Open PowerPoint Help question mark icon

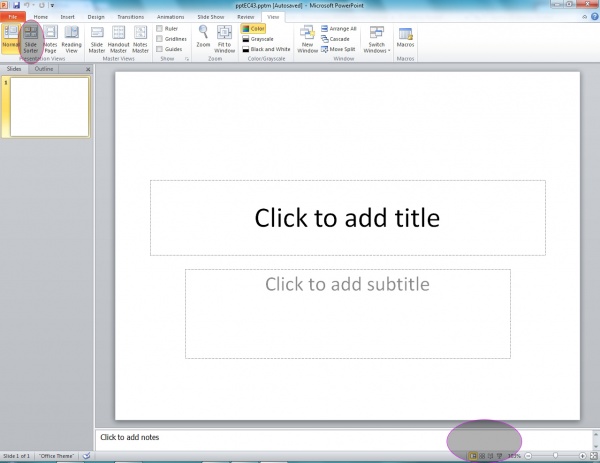(x=595, y=16)
